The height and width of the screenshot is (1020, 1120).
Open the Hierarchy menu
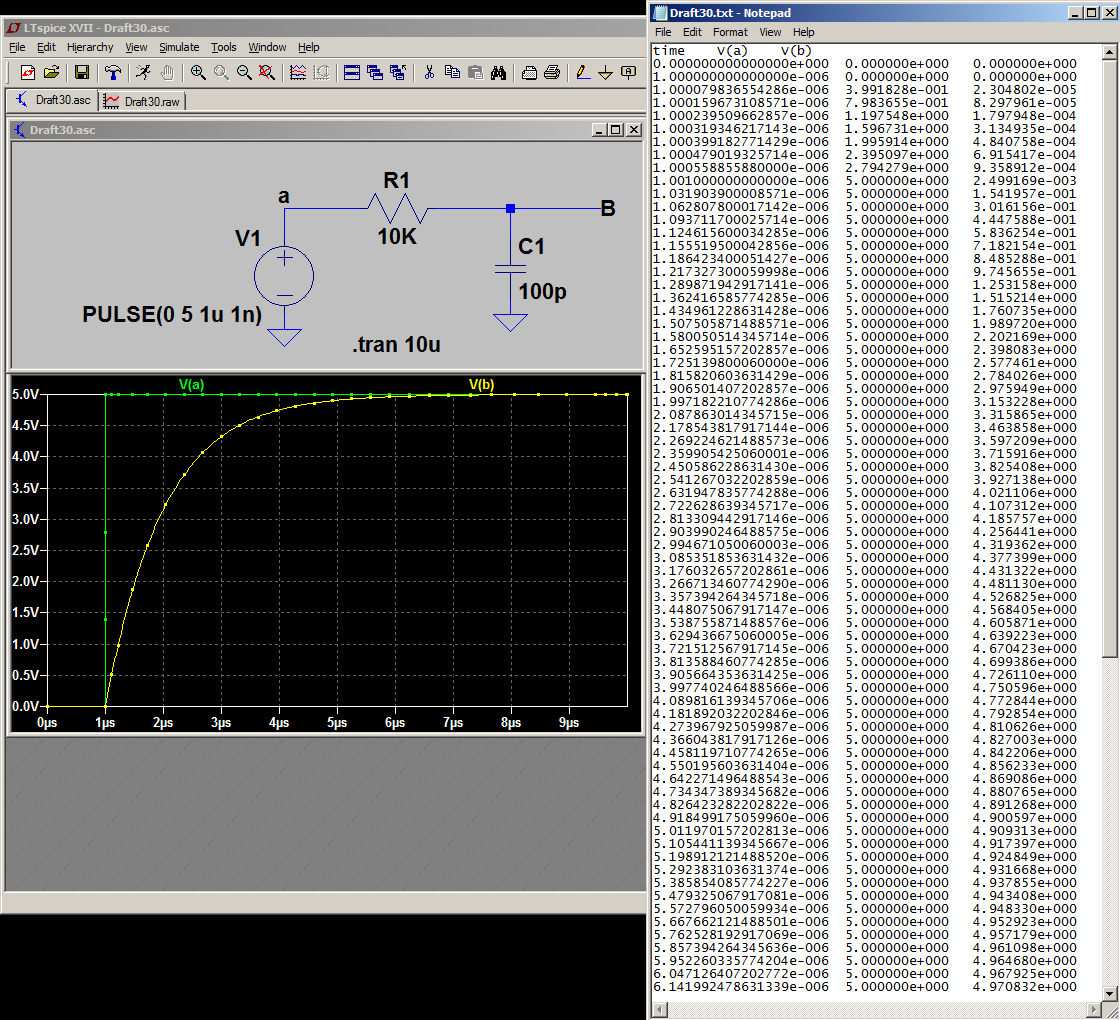click(x=90, y=47)
